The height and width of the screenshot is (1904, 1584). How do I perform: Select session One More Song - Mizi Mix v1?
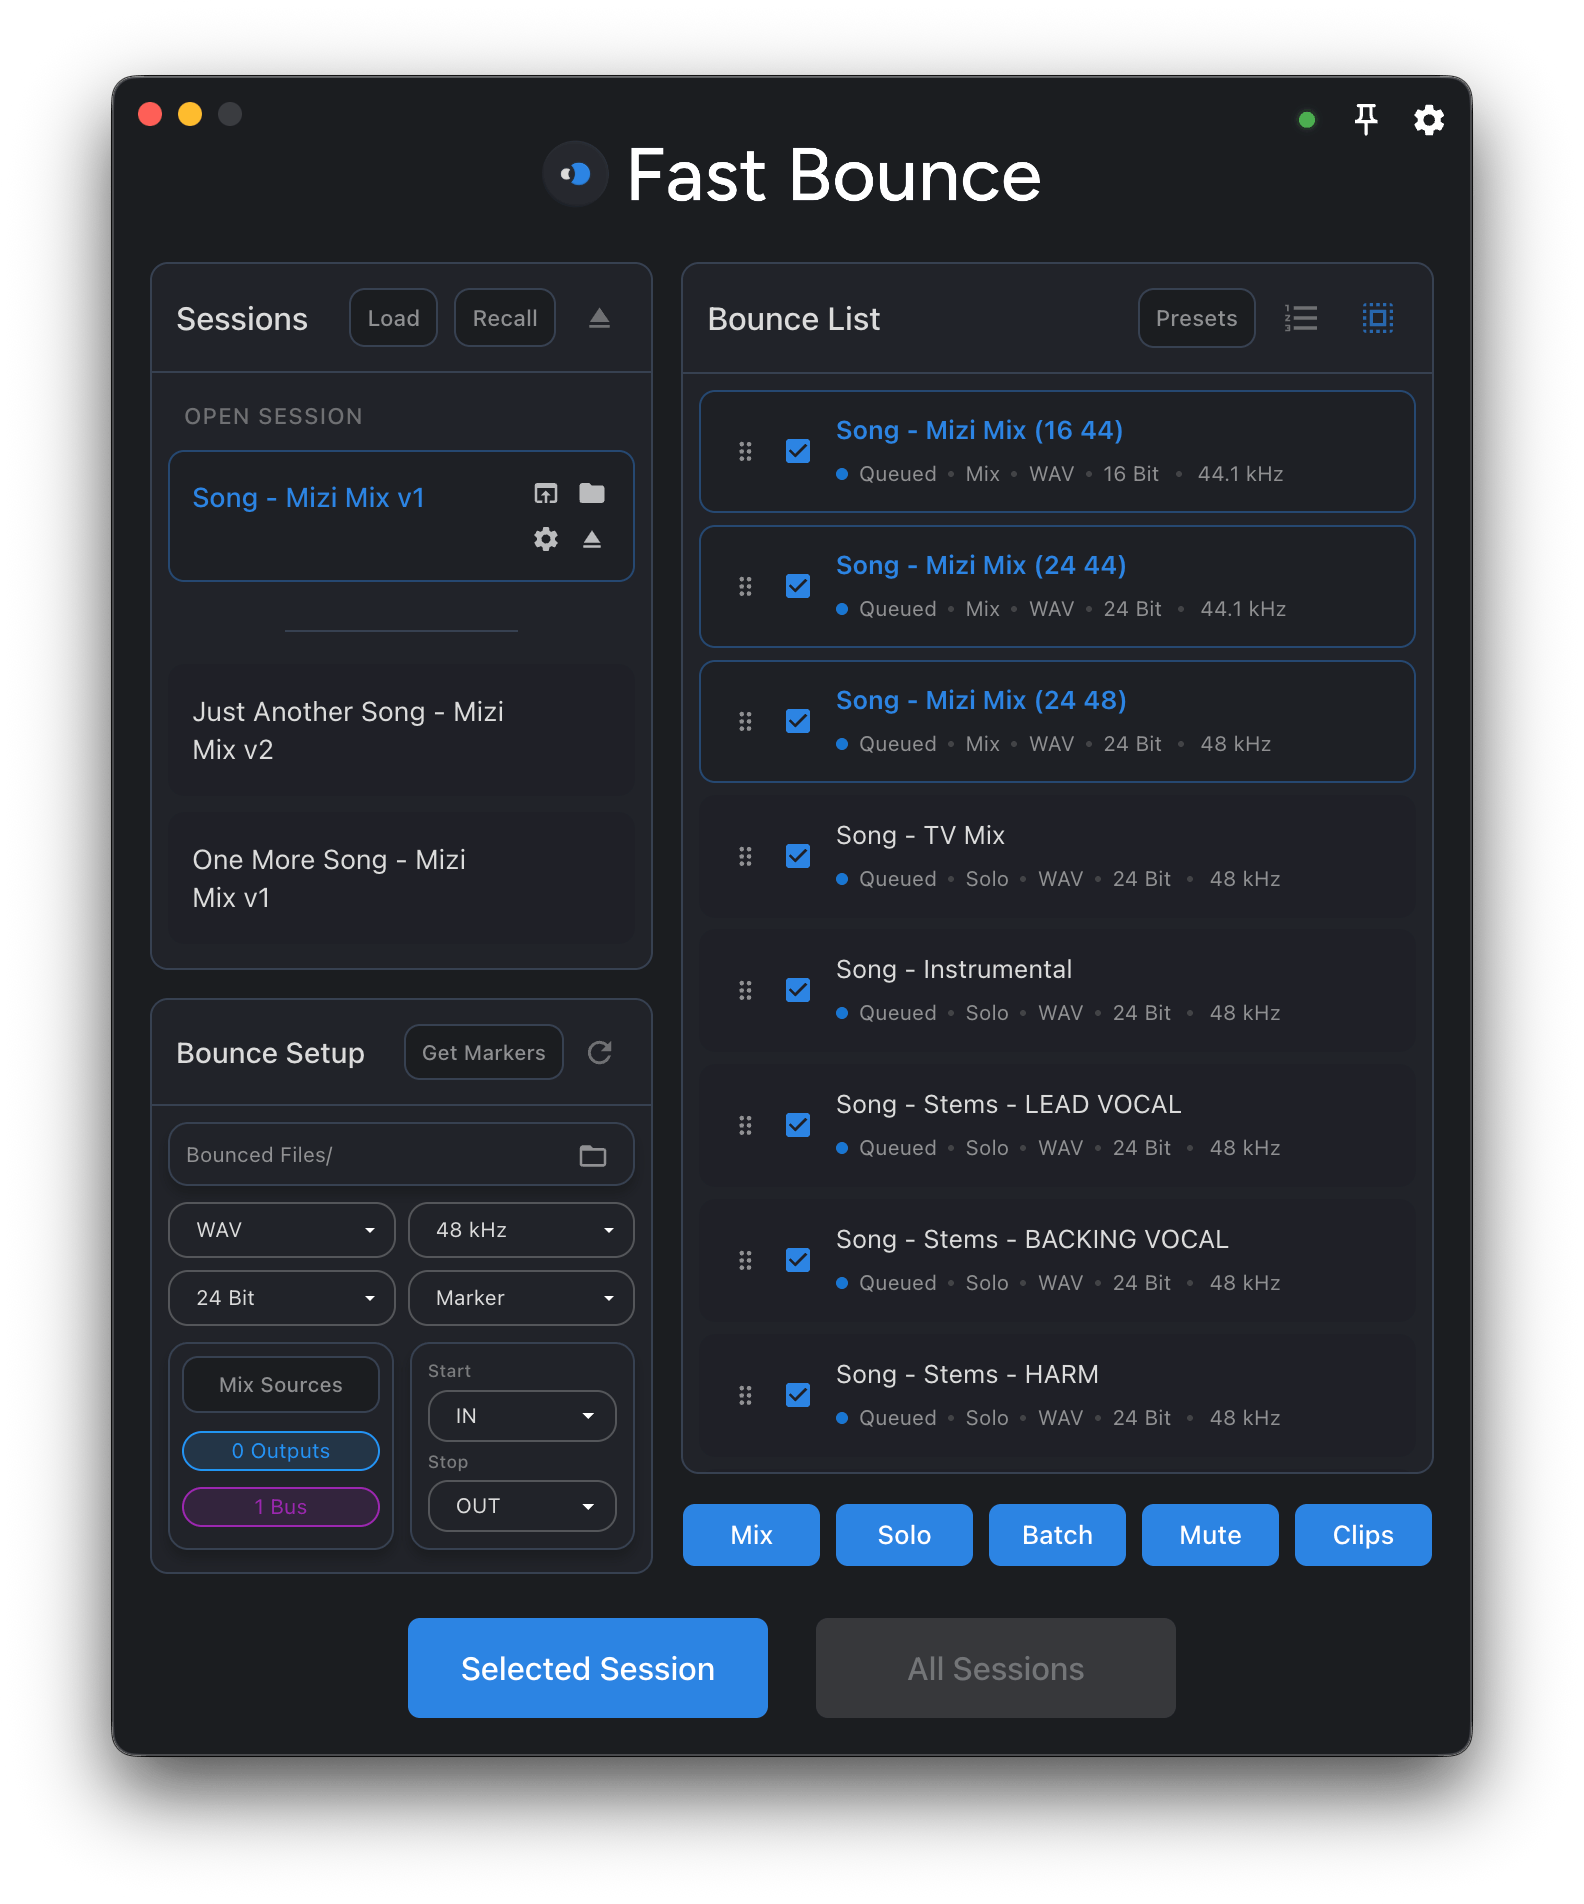click(401, 879)
